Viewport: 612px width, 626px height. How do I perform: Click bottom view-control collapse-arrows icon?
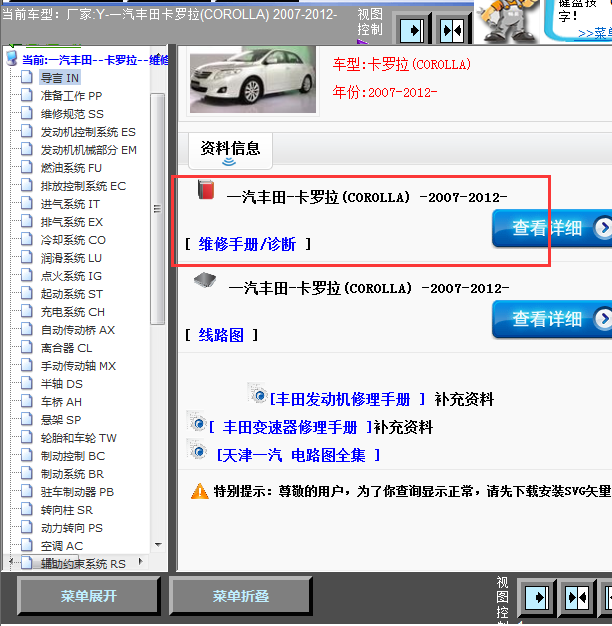[x=578, y=597]
